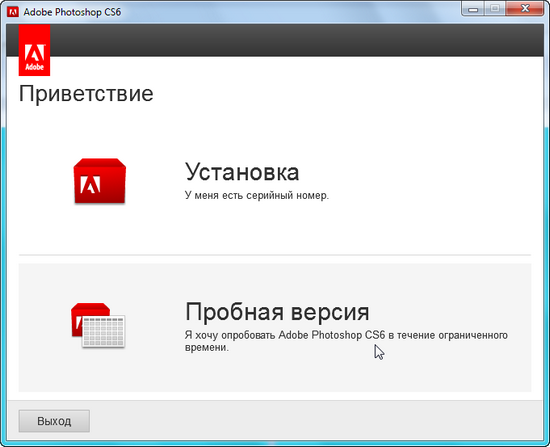Click the disabled maximize window button
550x447 pixels.
(x=495, y=8)
